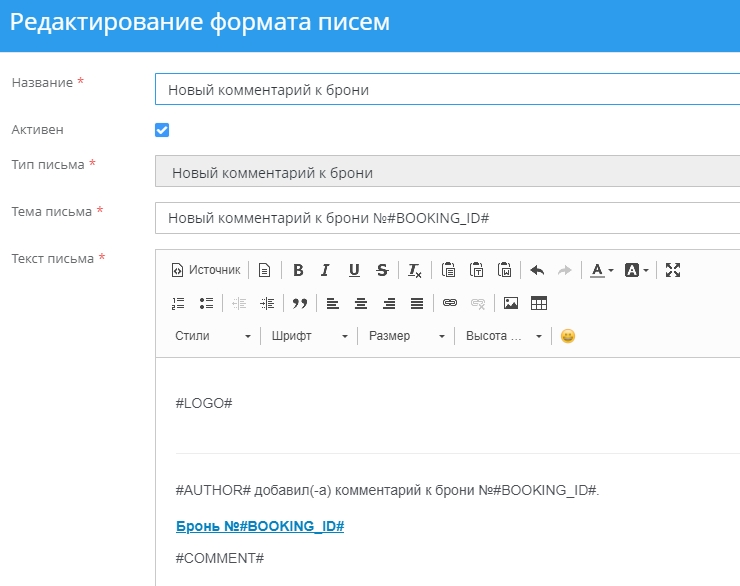The height and width of the screenshot is (586, 740).
Task: Open the Высота line-height dropdown
Action: point(504,336)
